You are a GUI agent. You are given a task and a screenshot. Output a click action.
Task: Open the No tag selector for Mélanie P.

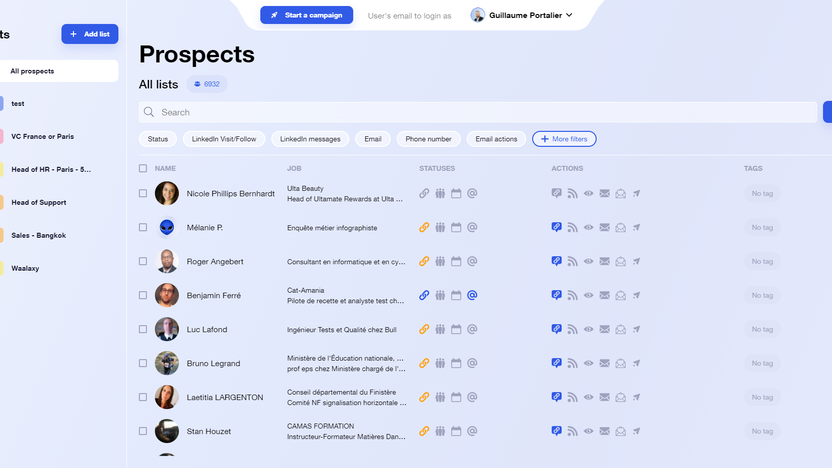click(762, 228)
